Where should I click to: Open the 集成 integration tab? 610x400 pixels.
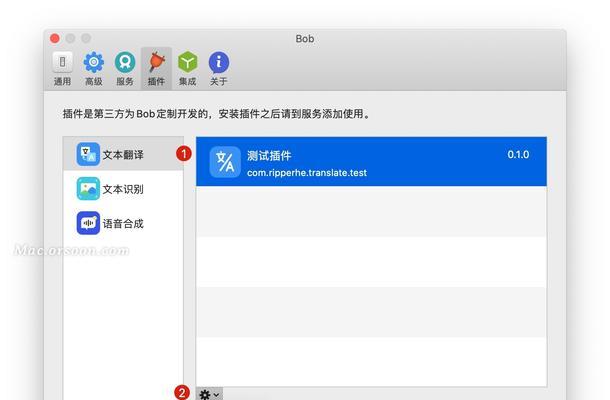tap(188, 68)
